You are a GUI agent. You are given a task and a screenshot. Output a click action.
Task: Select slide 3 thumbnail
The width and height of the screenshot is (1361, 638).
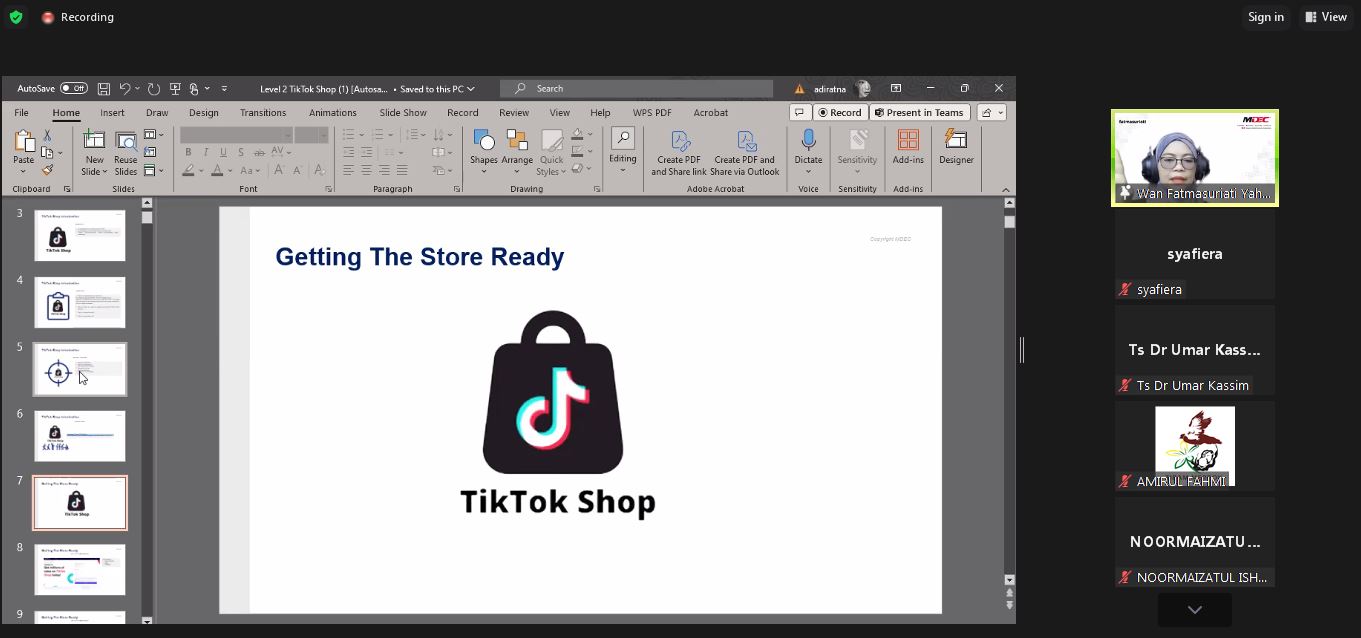[x=80, y=235]
